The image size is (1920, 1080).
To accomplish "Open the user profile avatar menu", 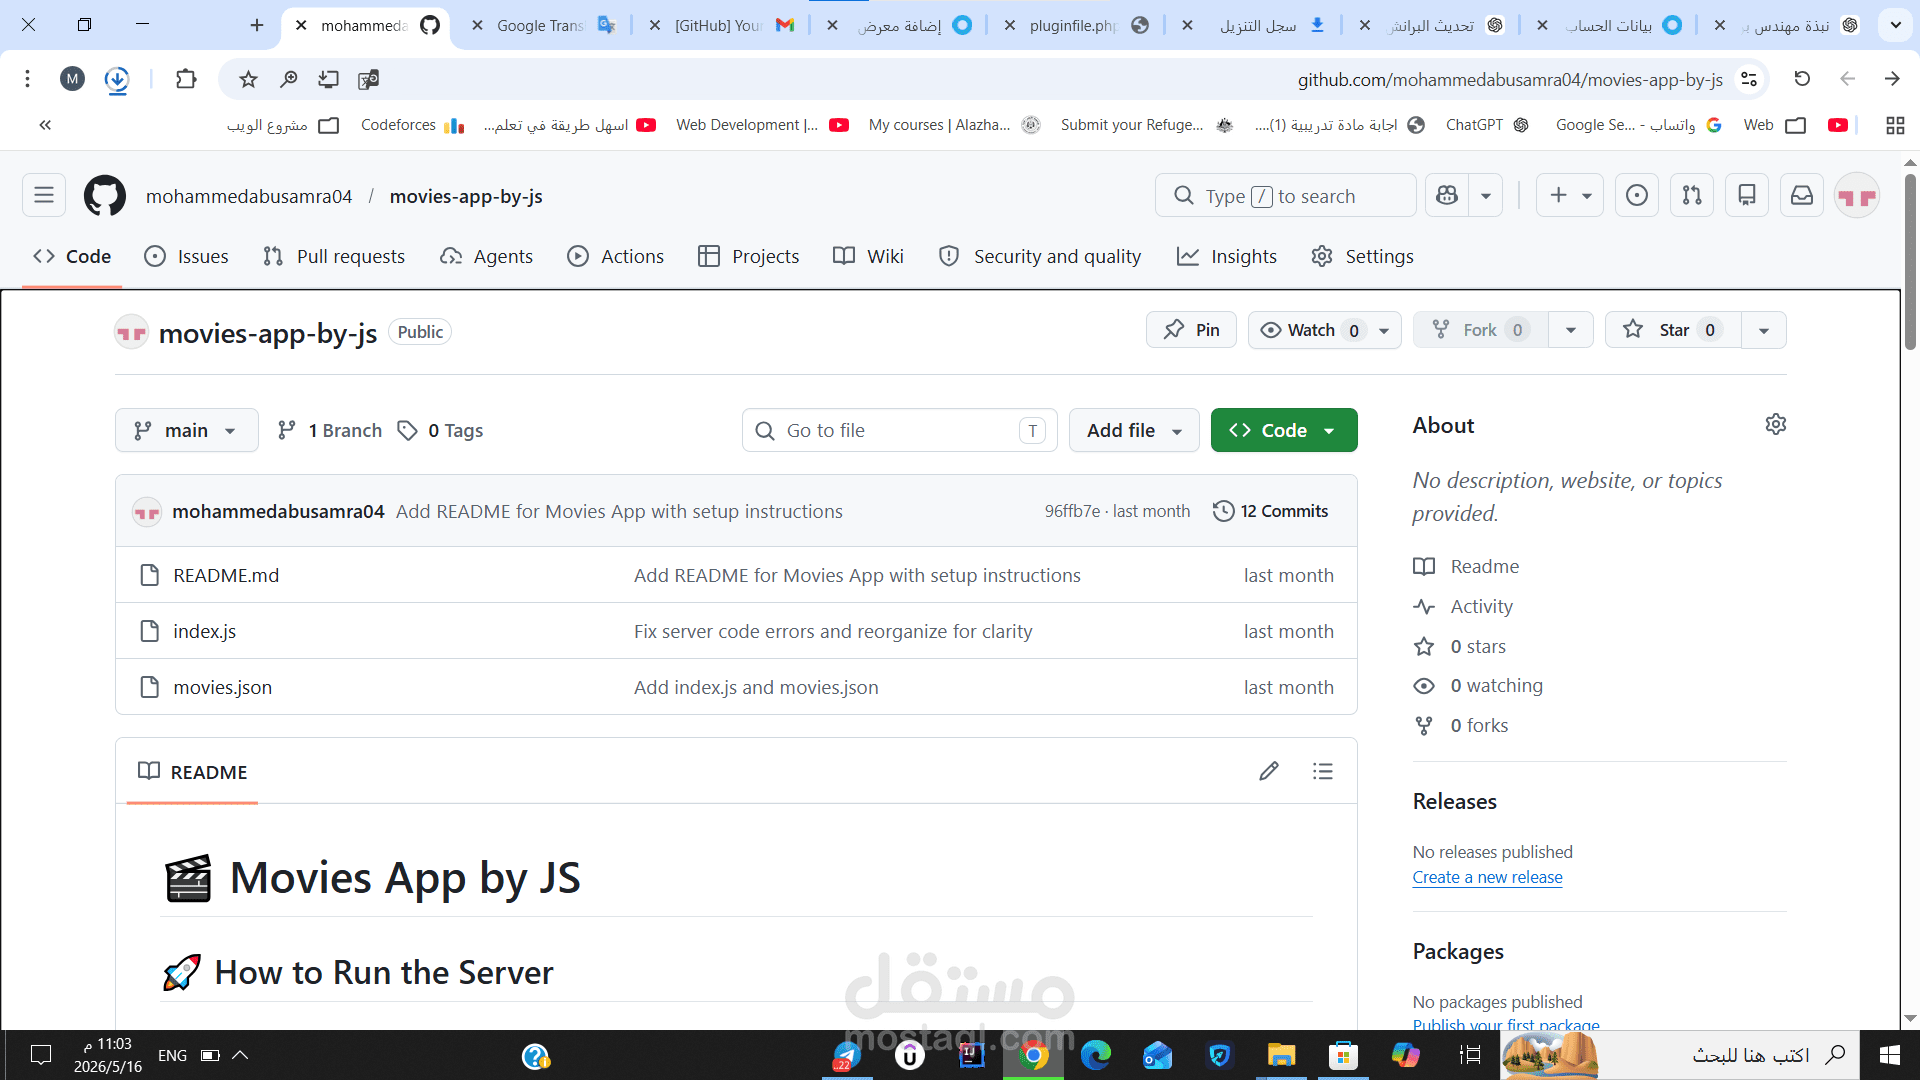I will point(1857,195).
